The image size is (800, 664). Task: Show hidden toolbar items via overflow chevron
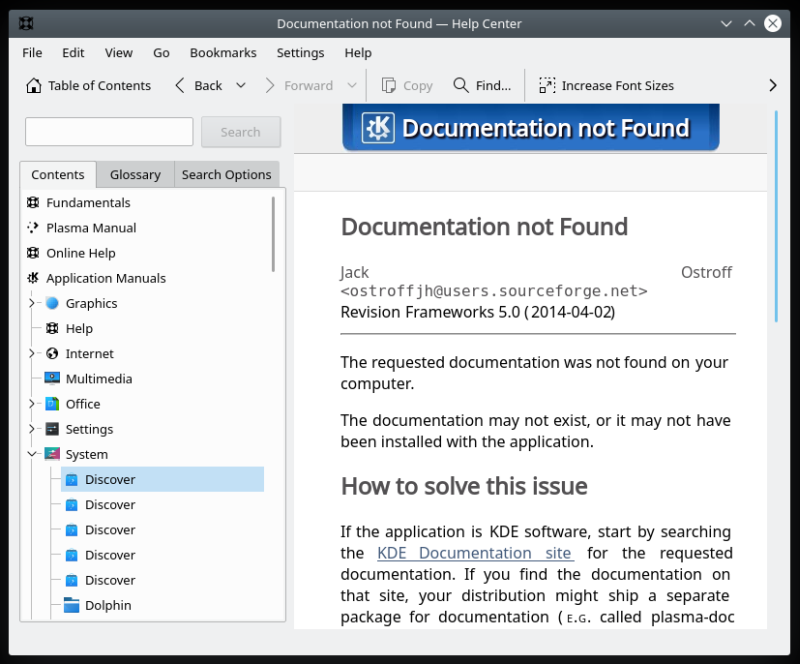[772, 86]
